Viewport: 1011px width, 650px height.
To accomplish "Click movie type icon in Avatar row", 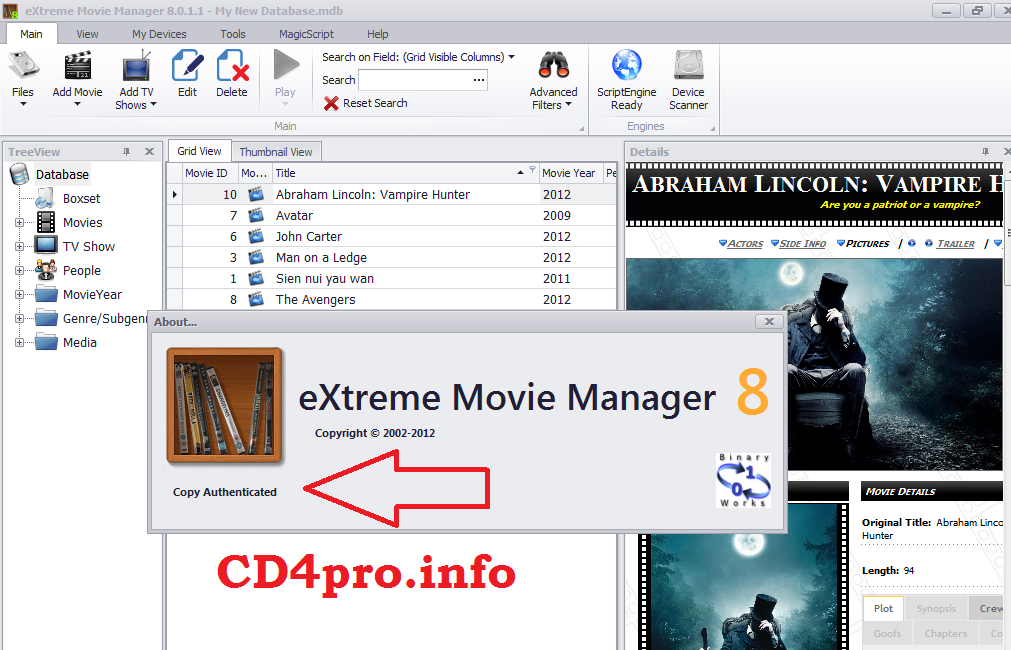I will (x=256, y=215).
